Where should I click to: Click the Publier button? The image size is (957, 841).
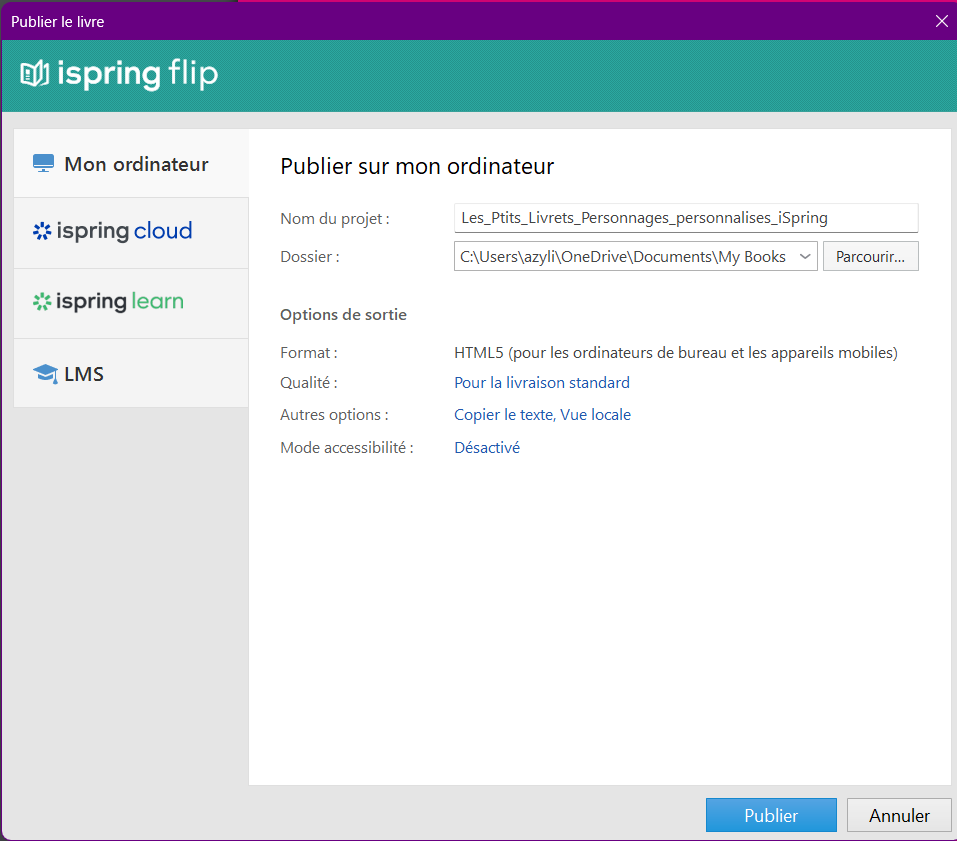point(770,815)
